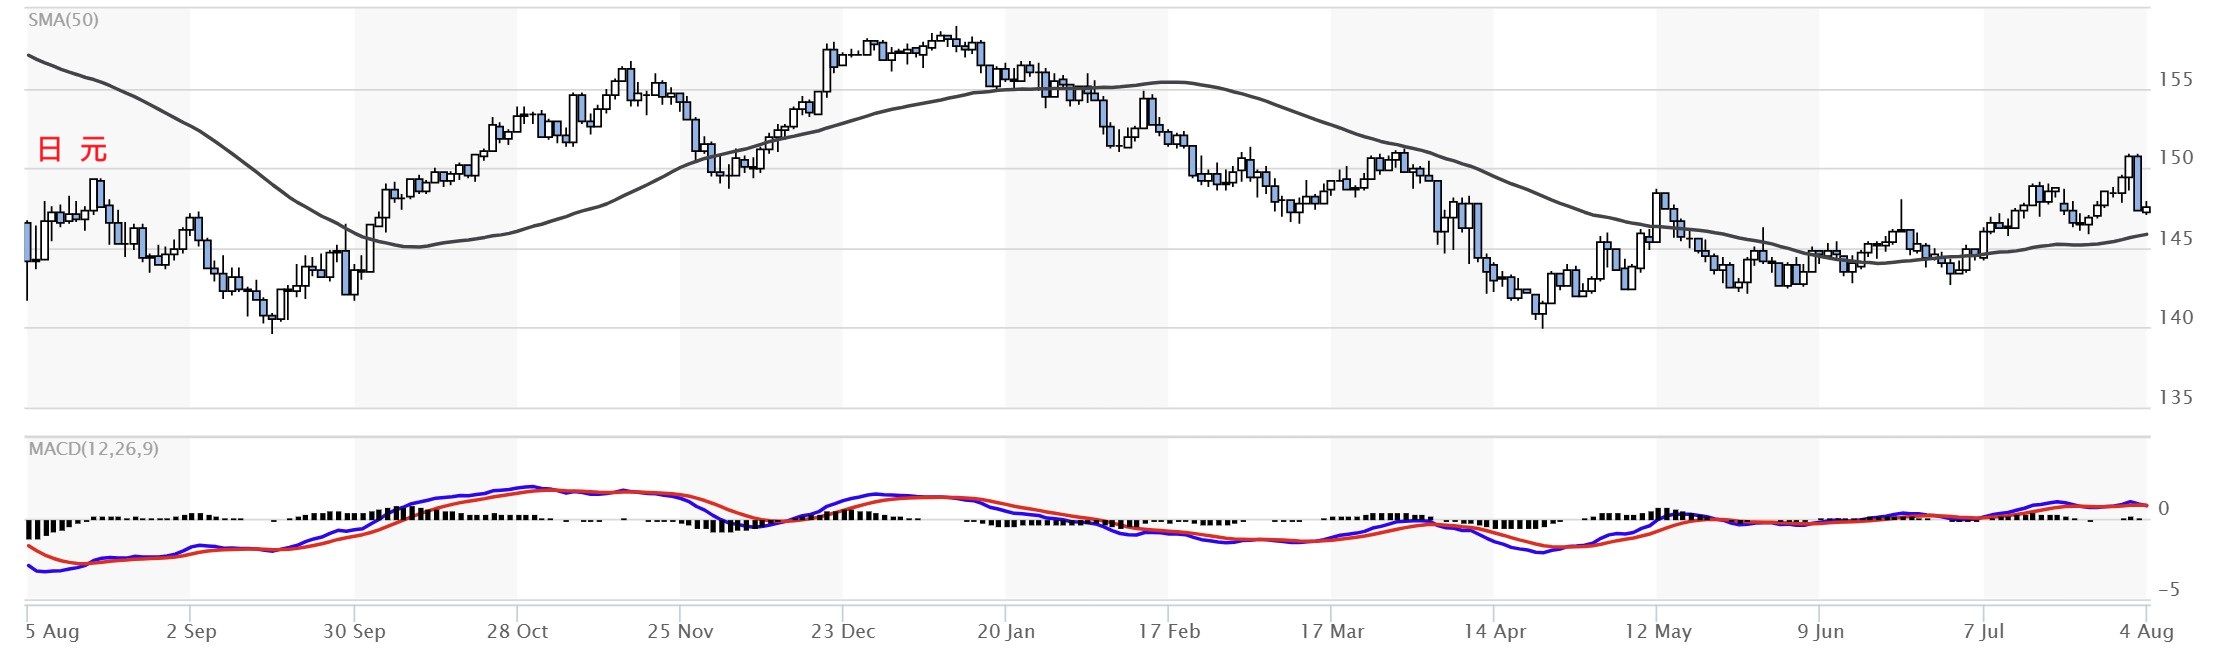Pick the 30 Sep date label
This screenshot has height=652, width=2229.
coord(354,632)
